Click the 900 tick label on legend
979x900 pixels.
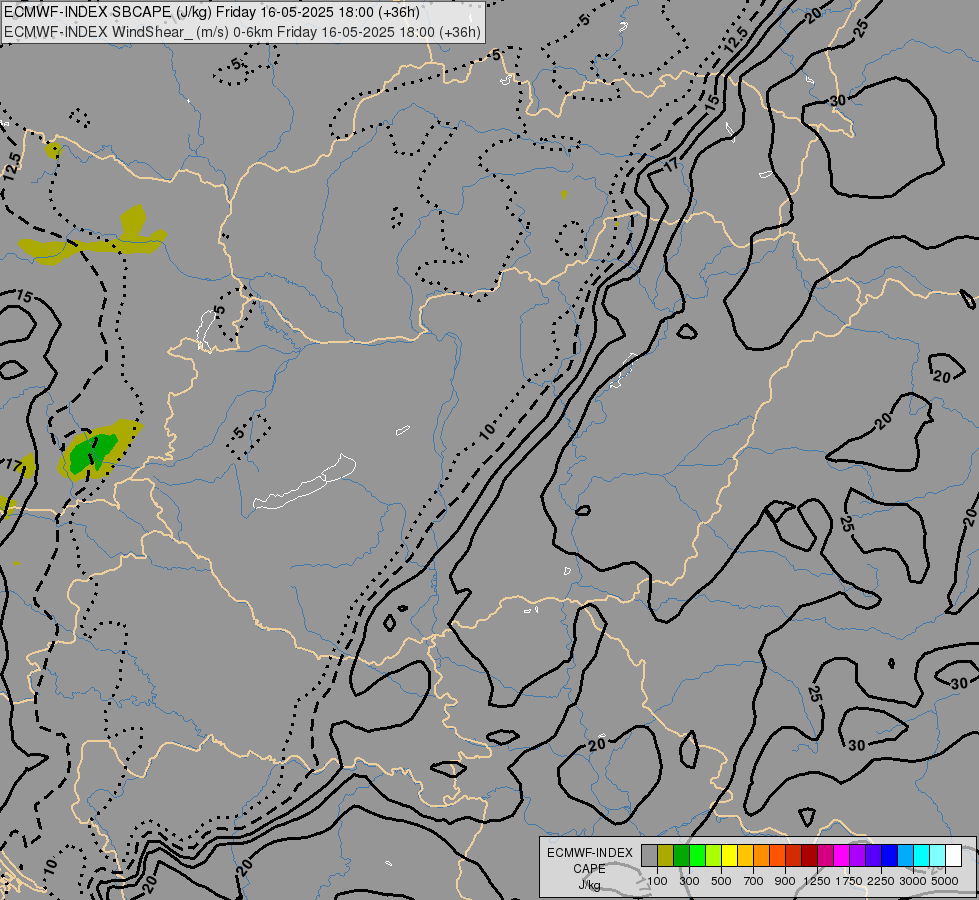tap(785, 881)
